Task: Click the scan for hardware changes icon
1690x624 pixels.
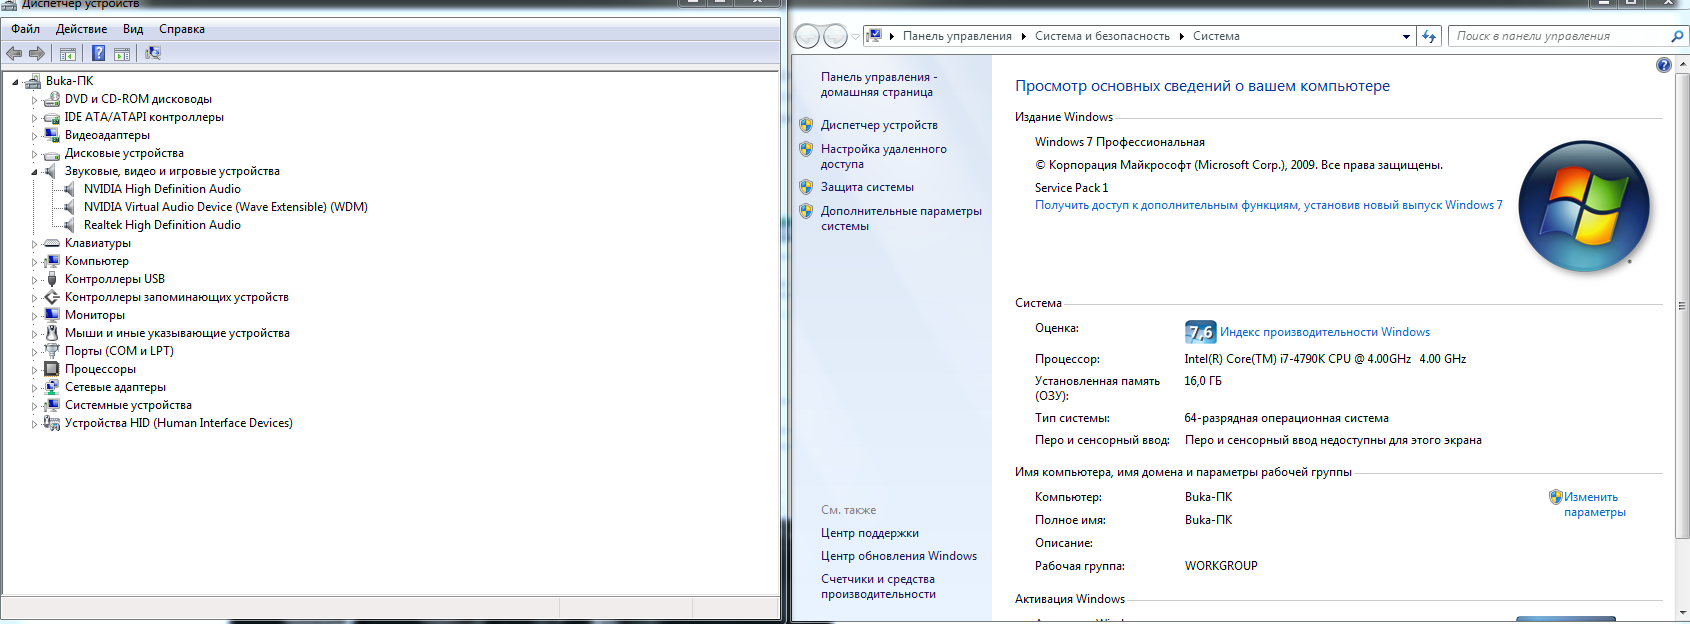Action: tap(153, 53)
